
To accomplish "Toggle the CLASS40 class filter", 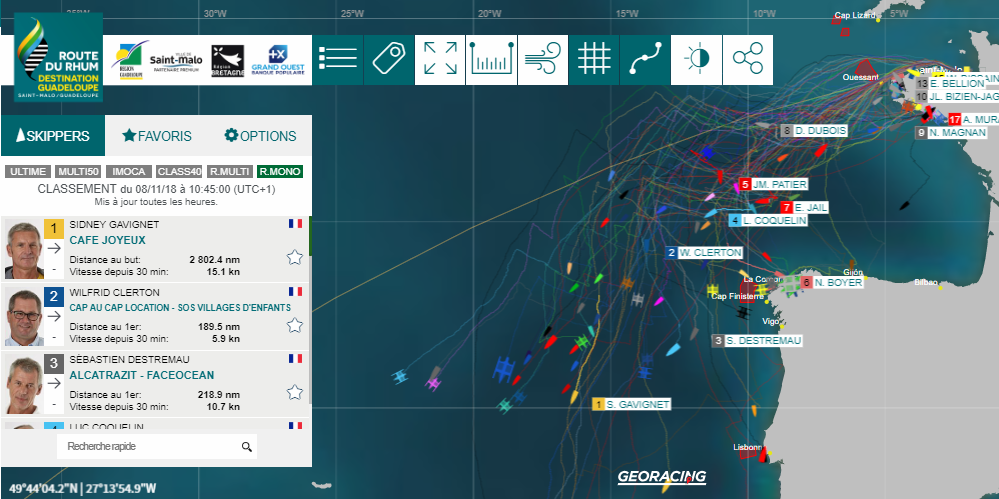I will (x=180, y=171).
